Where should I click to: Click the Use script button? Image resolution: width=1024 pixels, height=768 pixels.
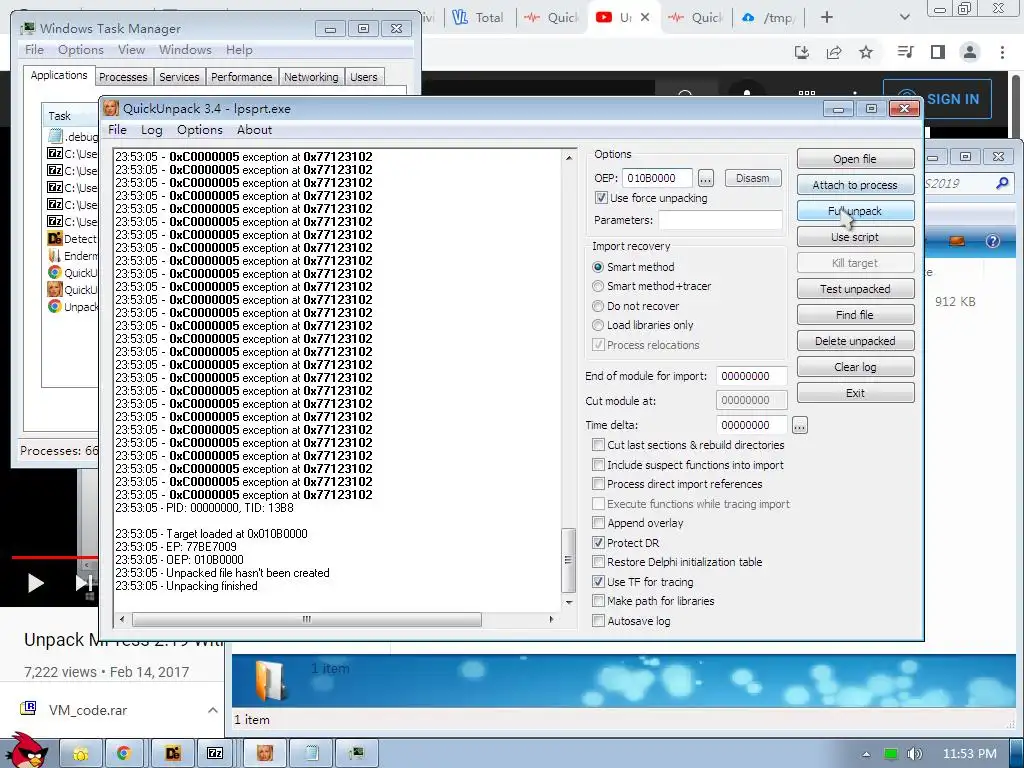point(855,237)
